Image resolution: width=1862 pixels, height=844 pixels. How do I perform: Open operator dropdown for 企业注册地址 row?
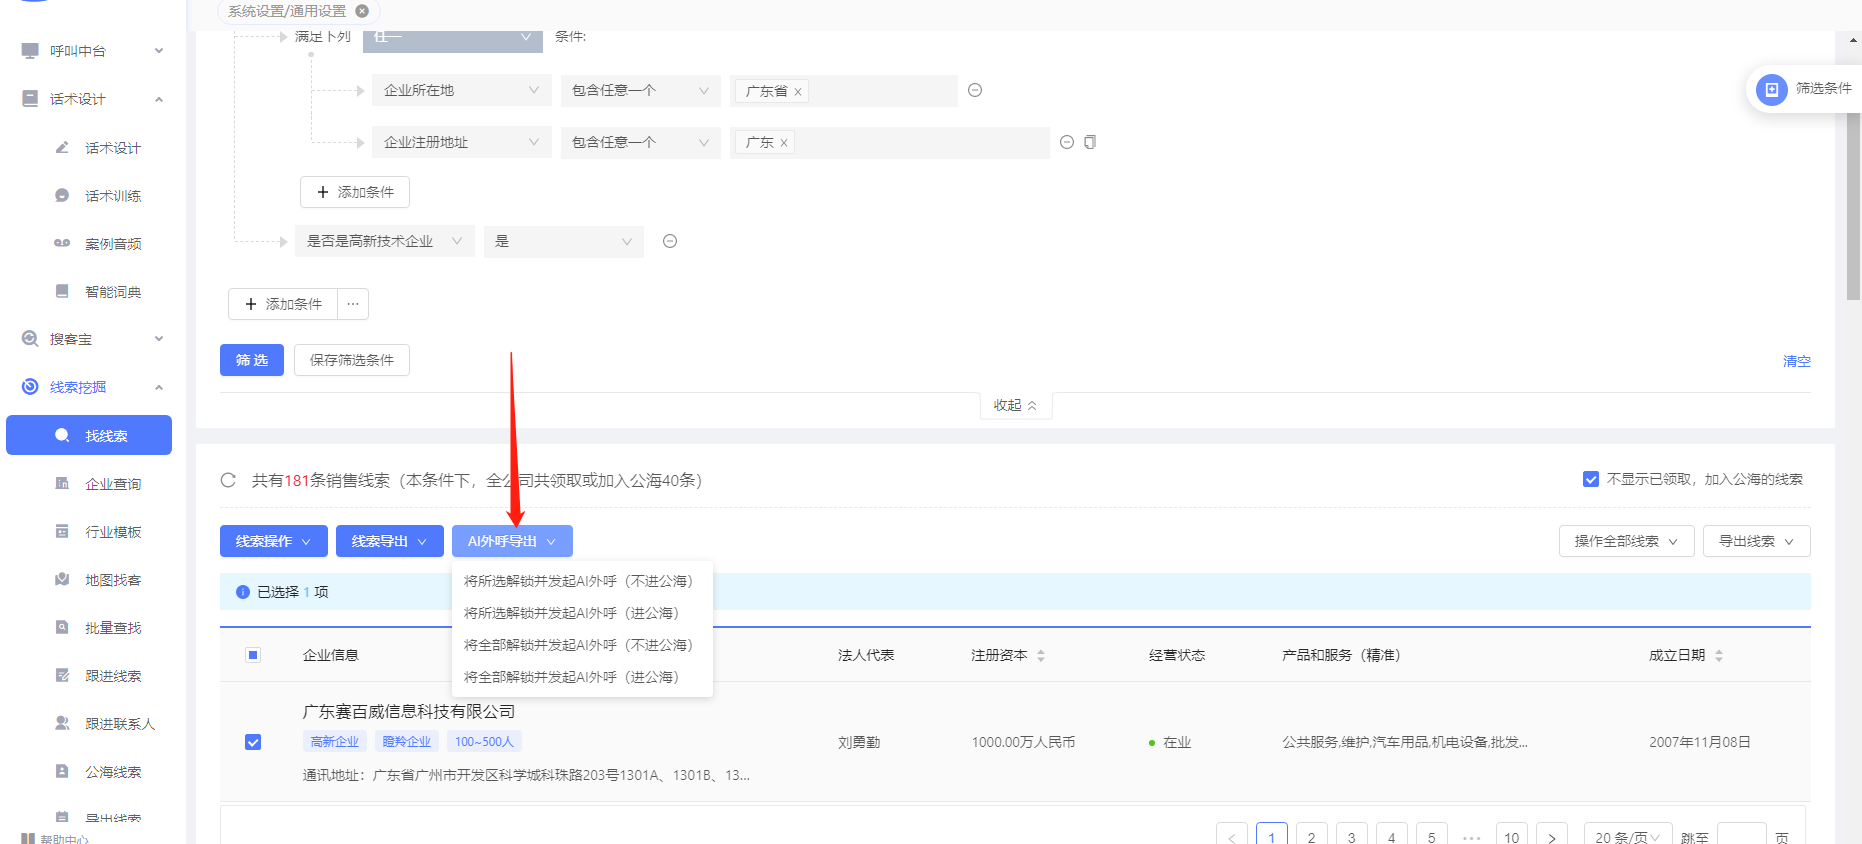tap(640, 142)
